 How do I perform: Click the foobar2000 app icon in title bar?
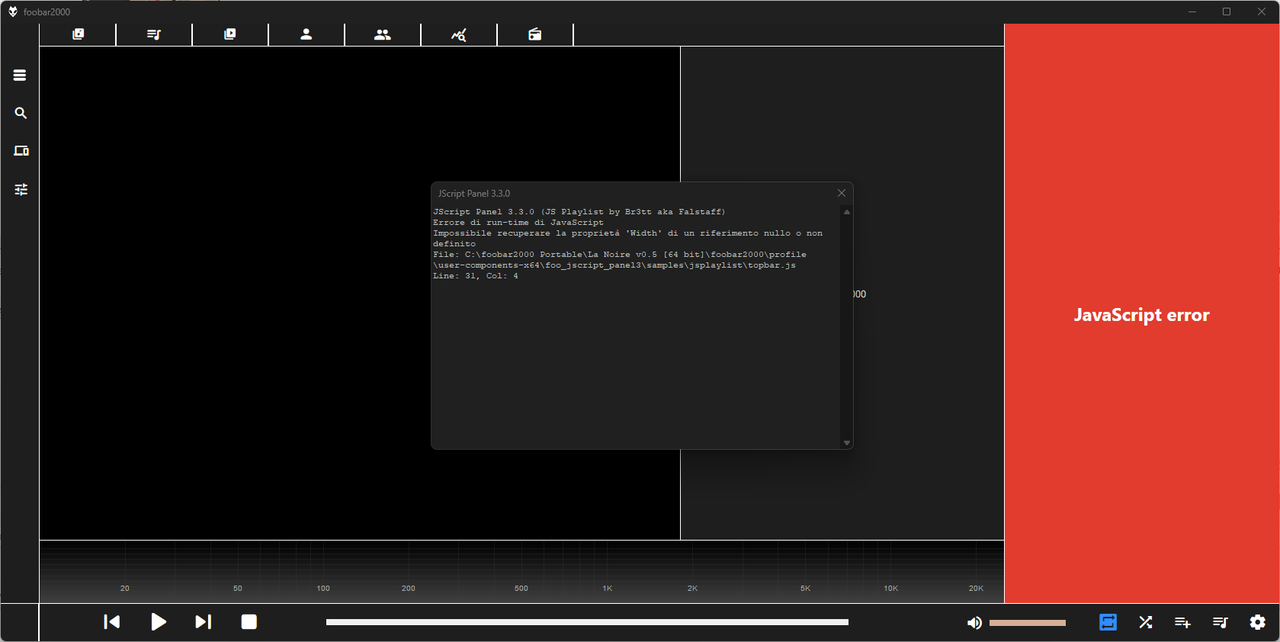pos(13,11)
